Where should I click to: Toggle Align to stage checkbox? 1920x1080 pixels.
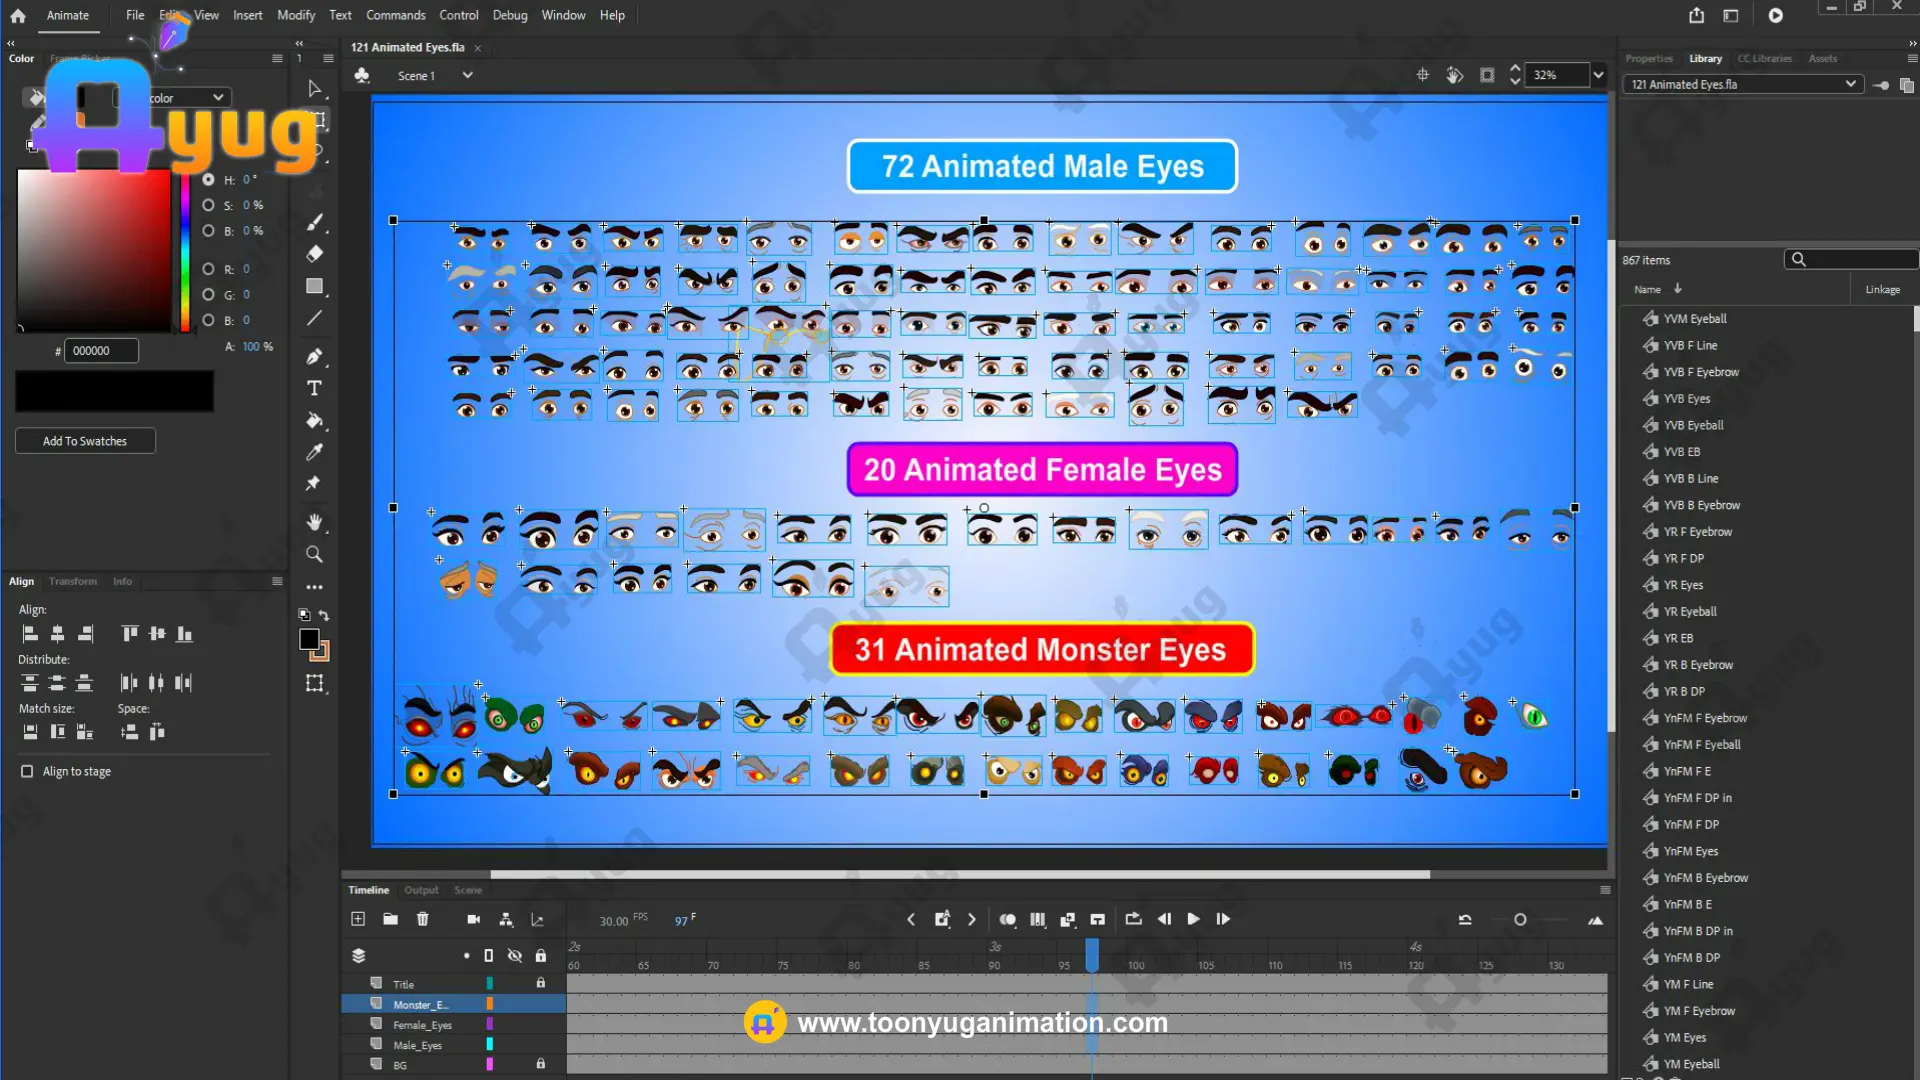[27, 771]
